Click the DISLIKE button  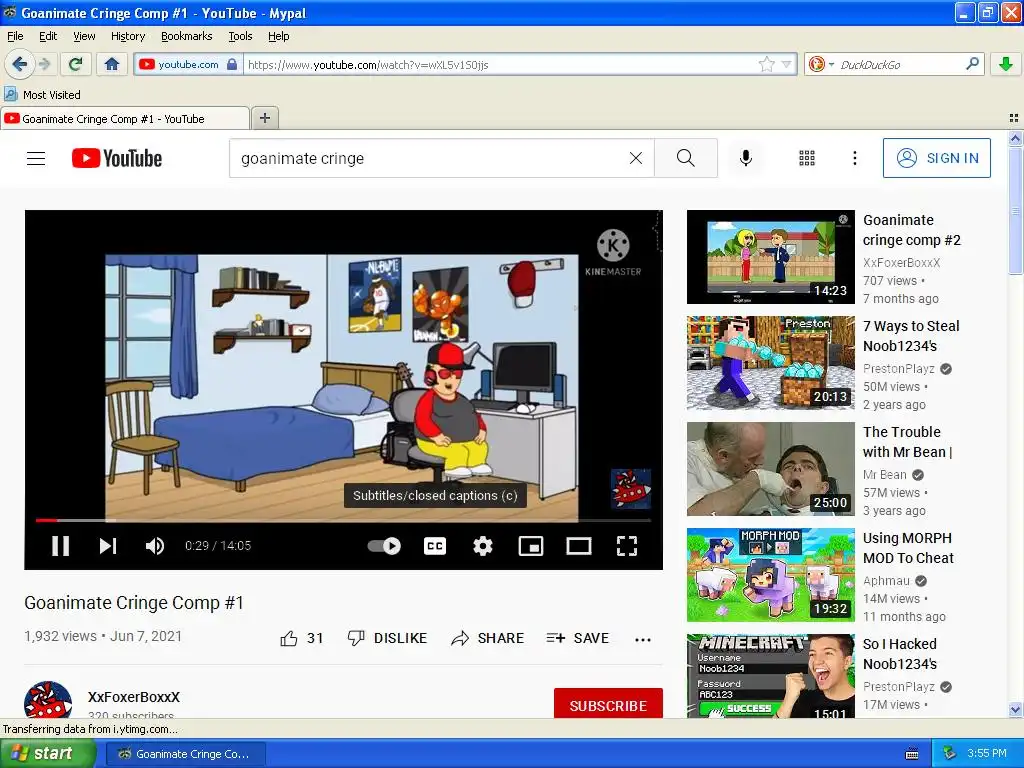(387, 638)
